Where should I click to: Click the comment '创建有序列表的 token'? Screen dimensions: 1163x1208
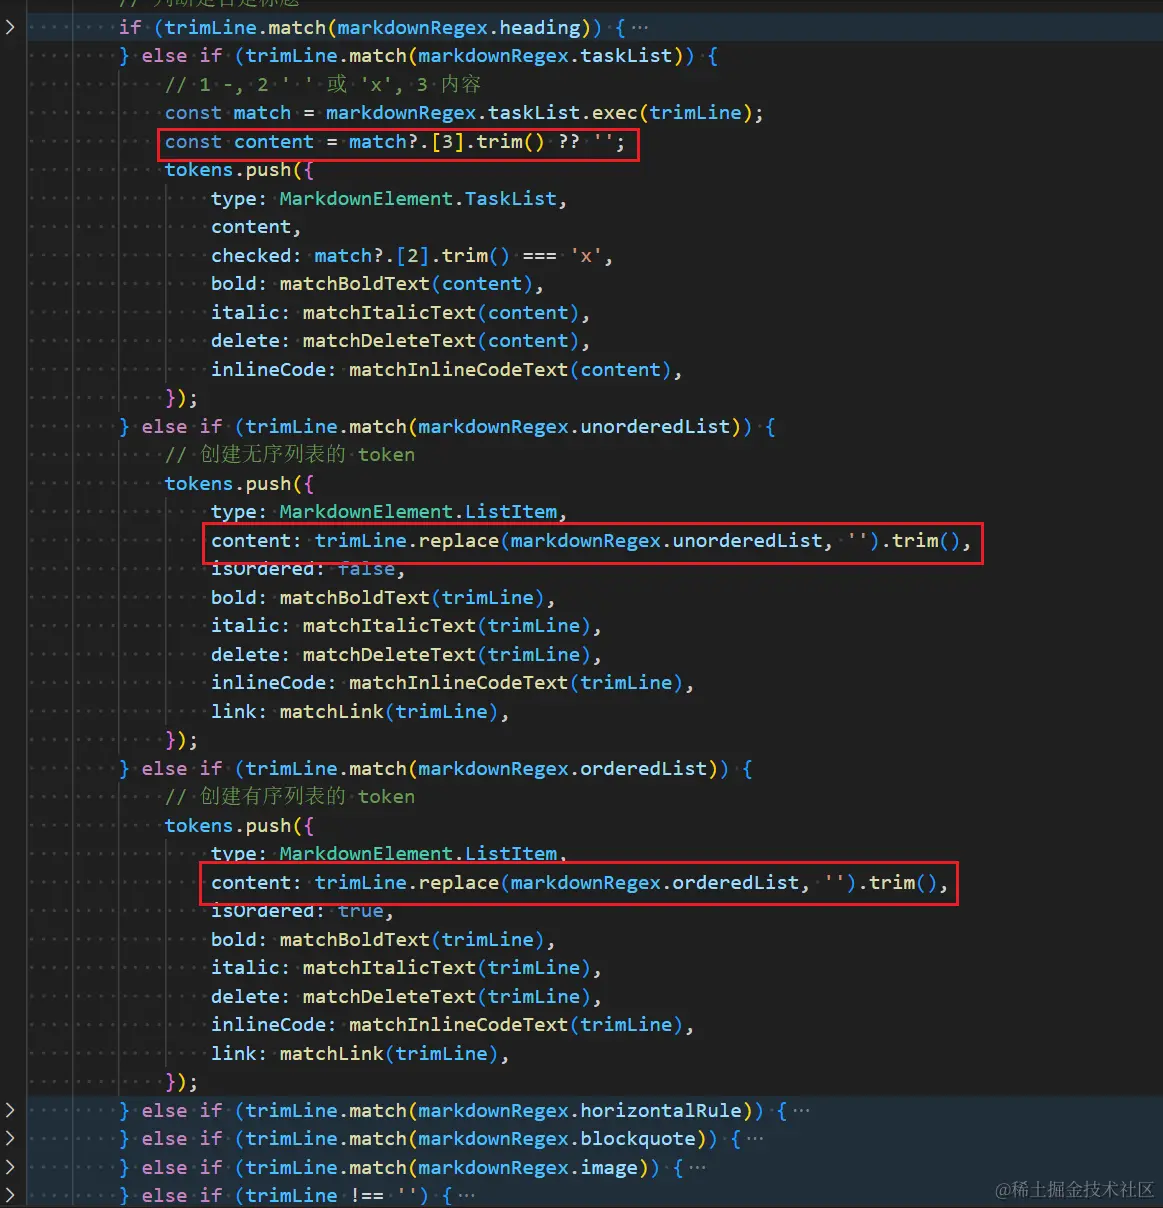(x=290, y=797)
